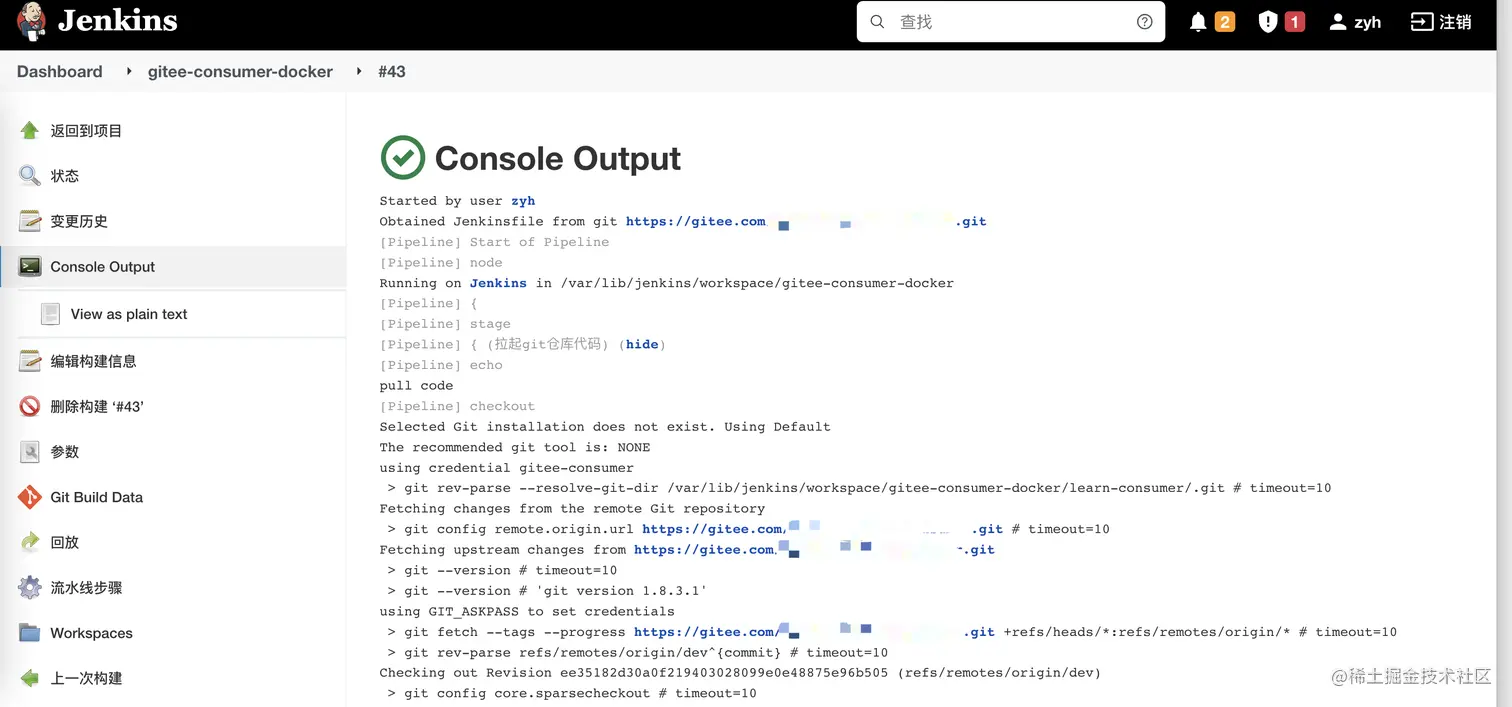Go to 上一次构建 previous build
1512x707 pixels.
pyautogui.click(x=86, y=678)
